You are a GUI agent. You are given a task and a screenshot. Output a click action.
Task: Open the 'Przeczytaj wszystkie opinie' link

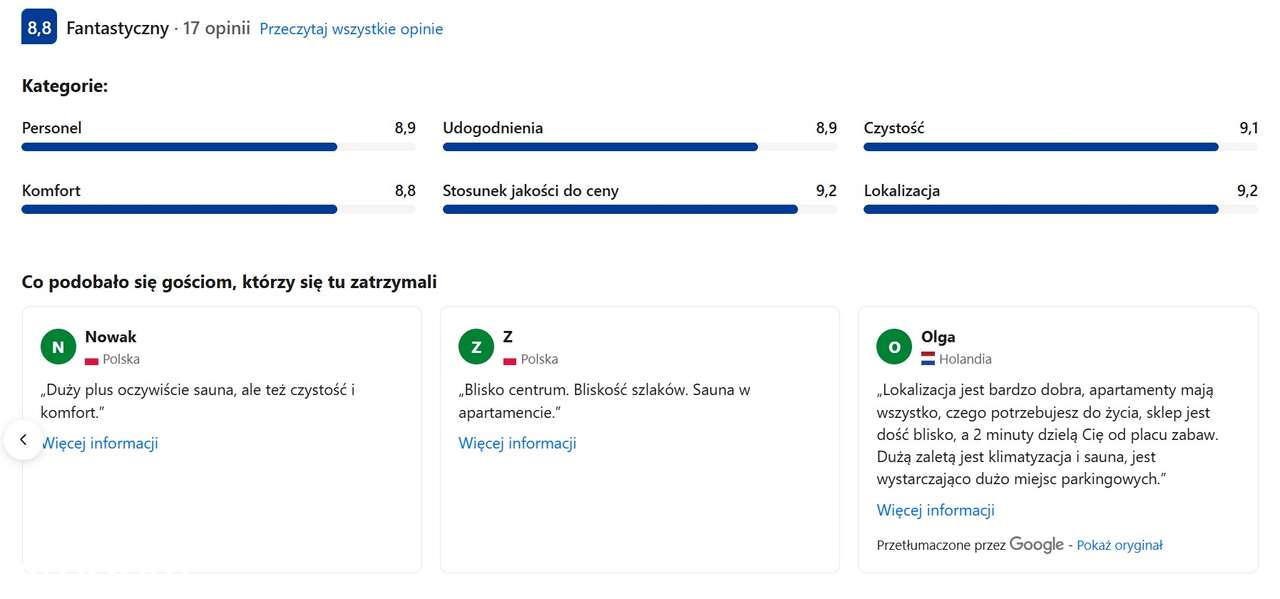[x=351, y=29]
